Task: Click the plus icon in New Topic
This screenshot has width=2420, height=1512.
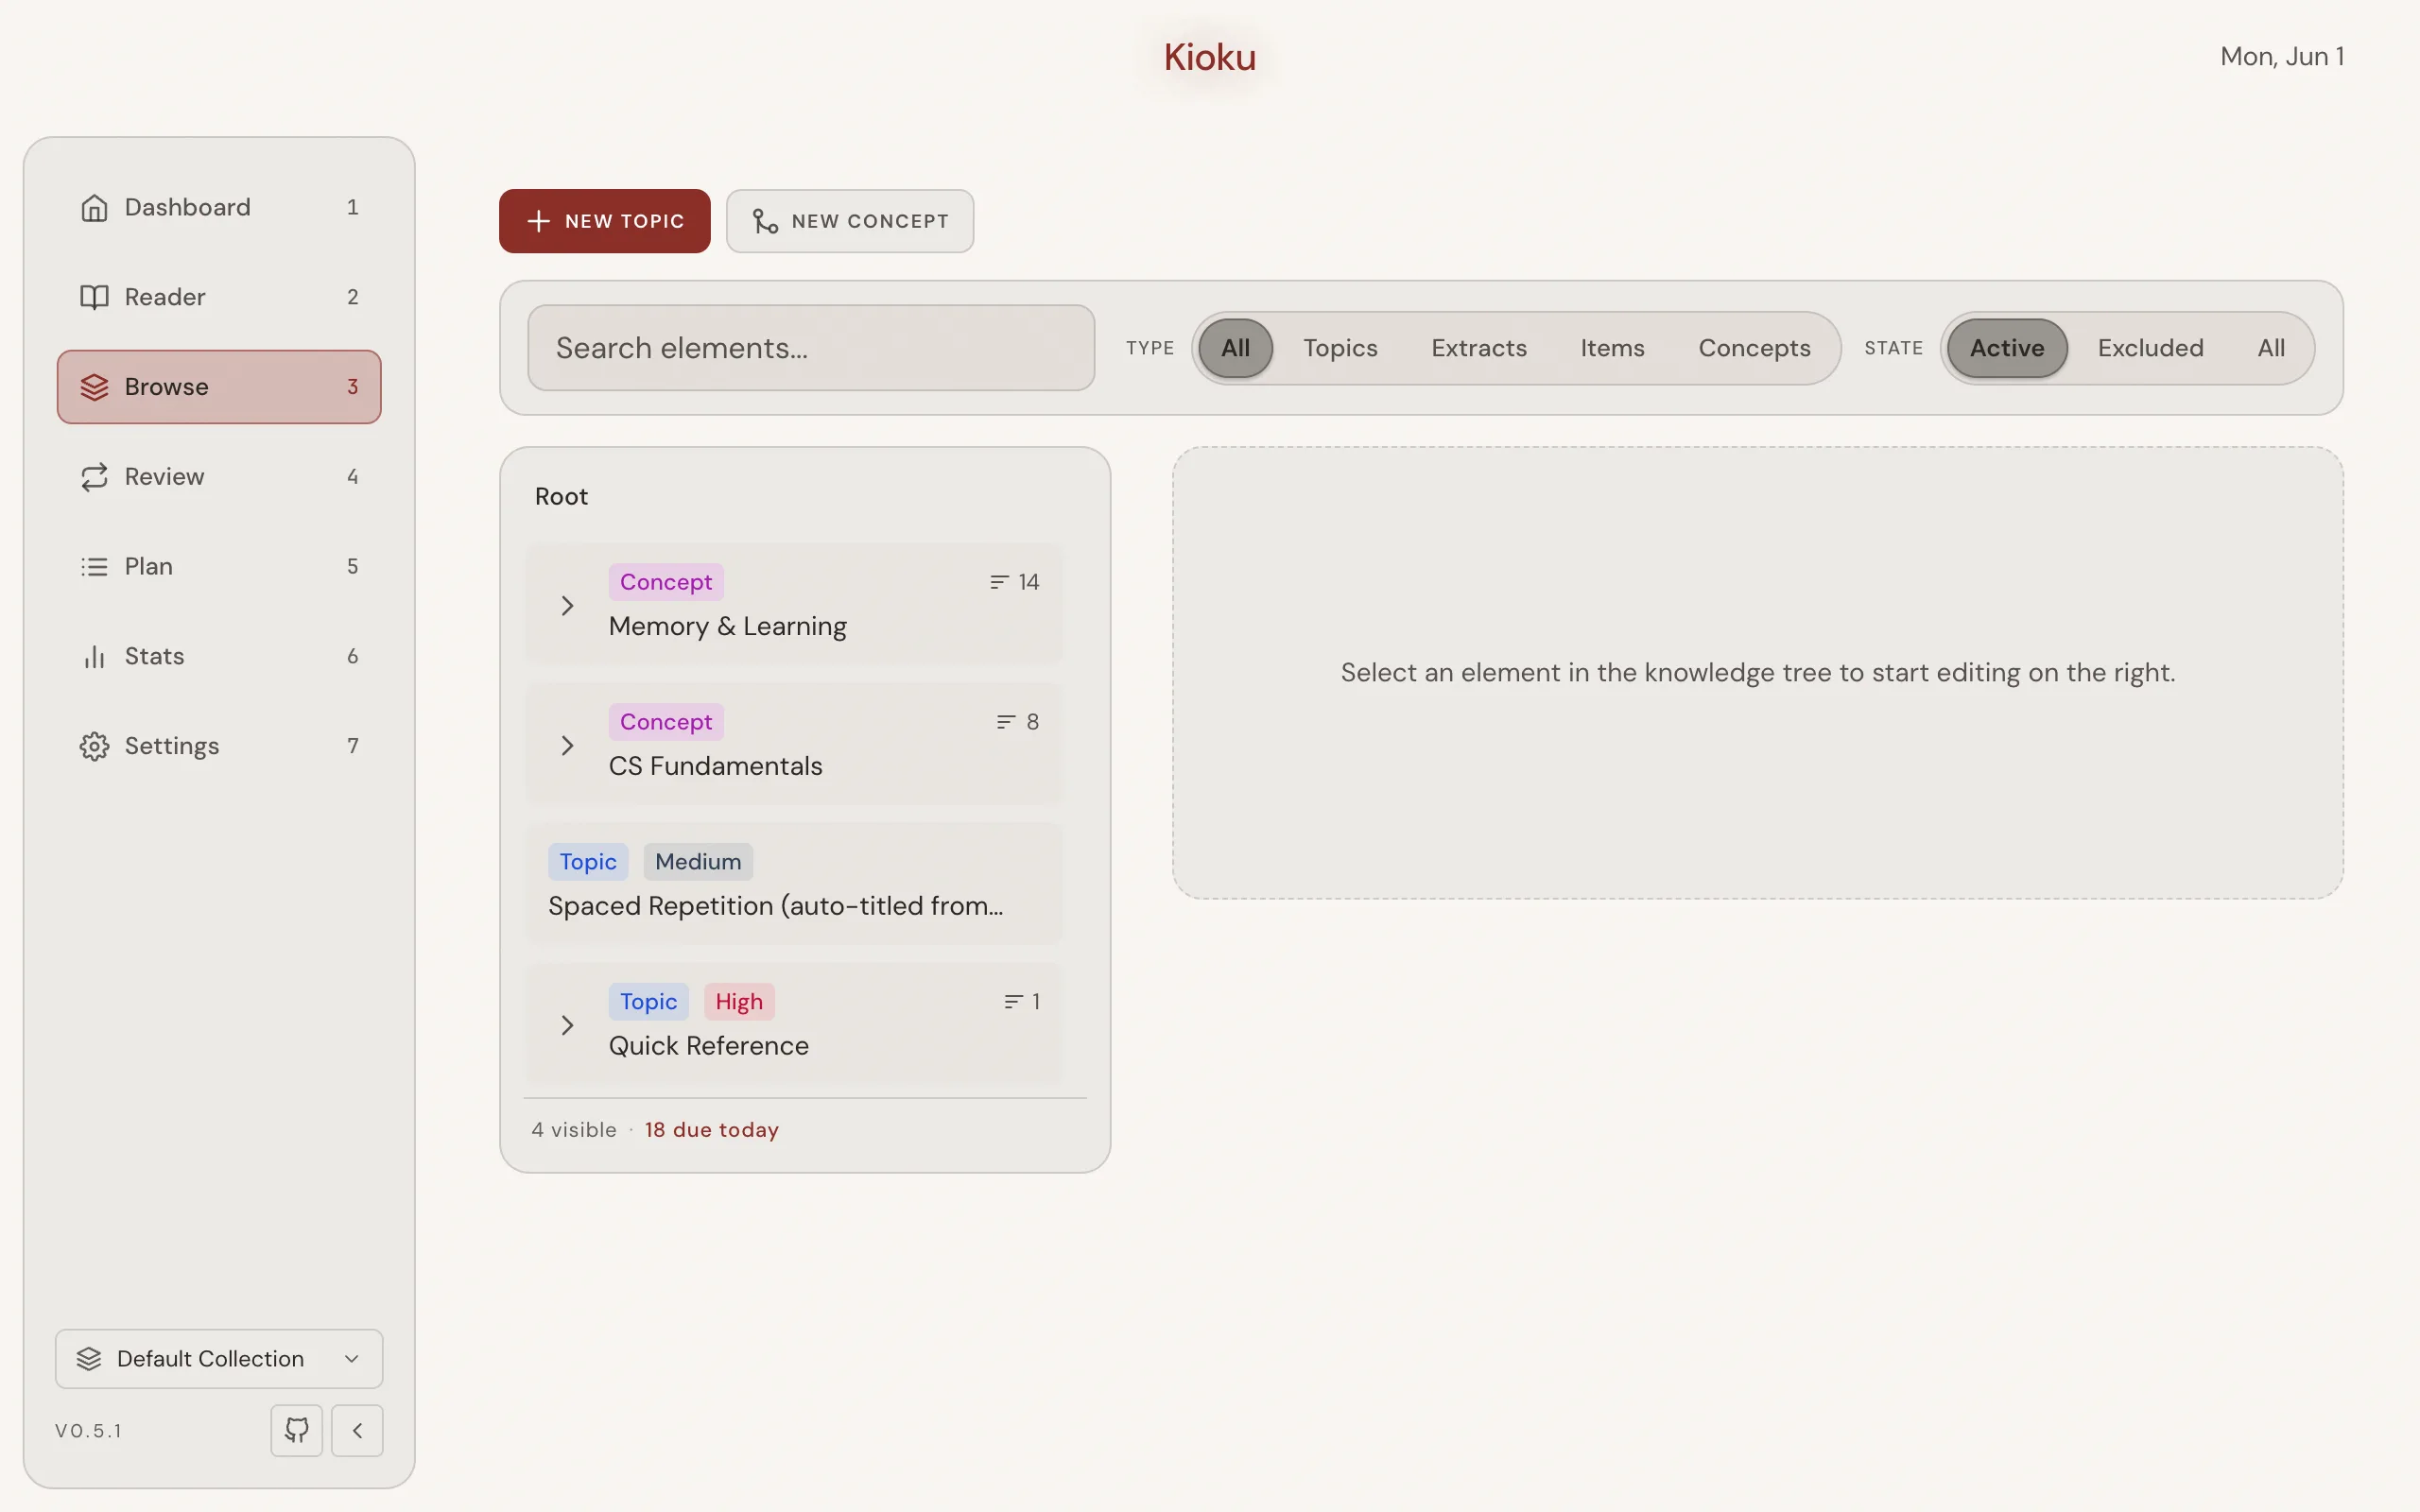Action: [538, 221]
